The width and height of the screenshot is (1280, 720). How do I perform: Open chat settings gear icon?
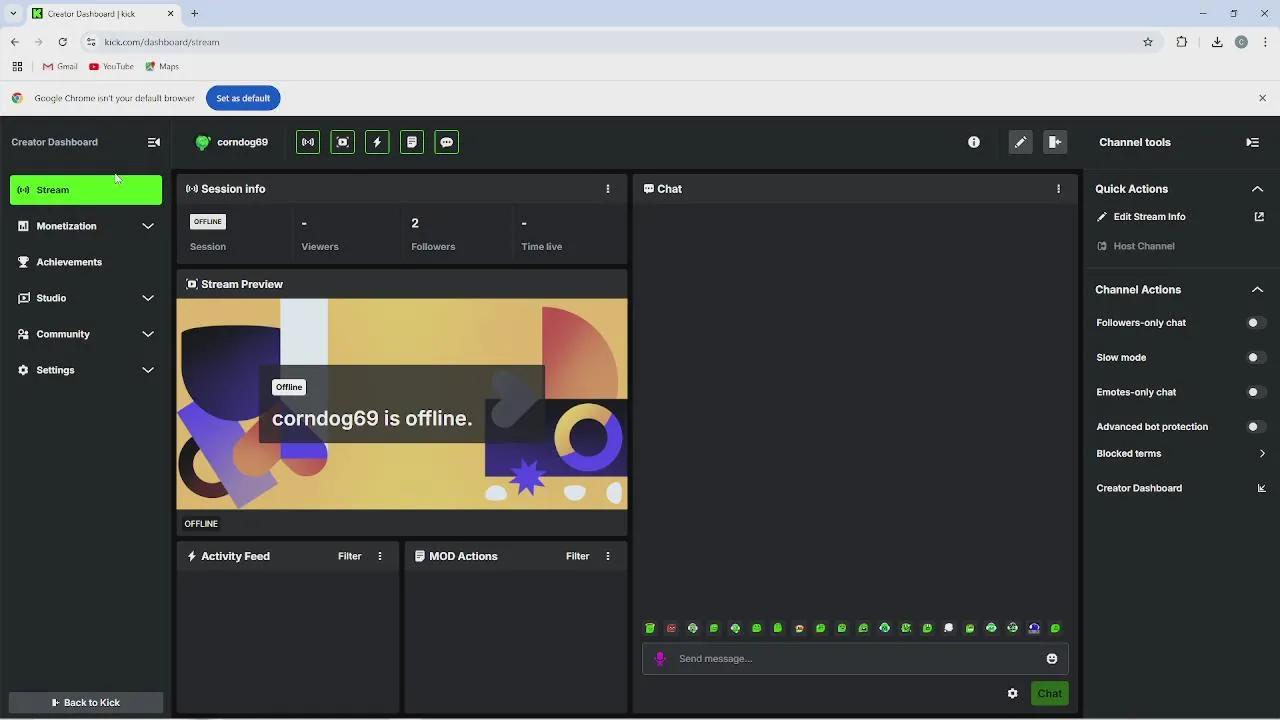coord(1012,693)
